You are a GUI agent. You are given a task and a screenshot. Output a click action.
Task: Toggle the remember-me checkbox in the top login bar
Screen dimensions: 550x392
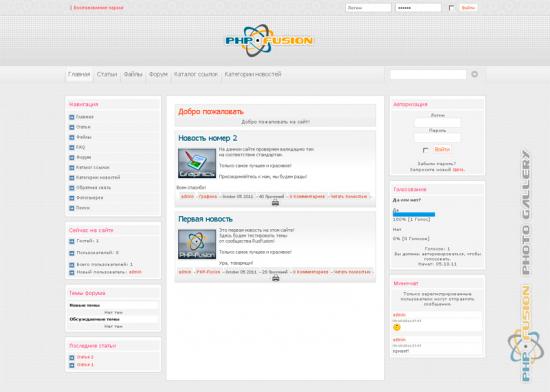[x=451, y=8]
